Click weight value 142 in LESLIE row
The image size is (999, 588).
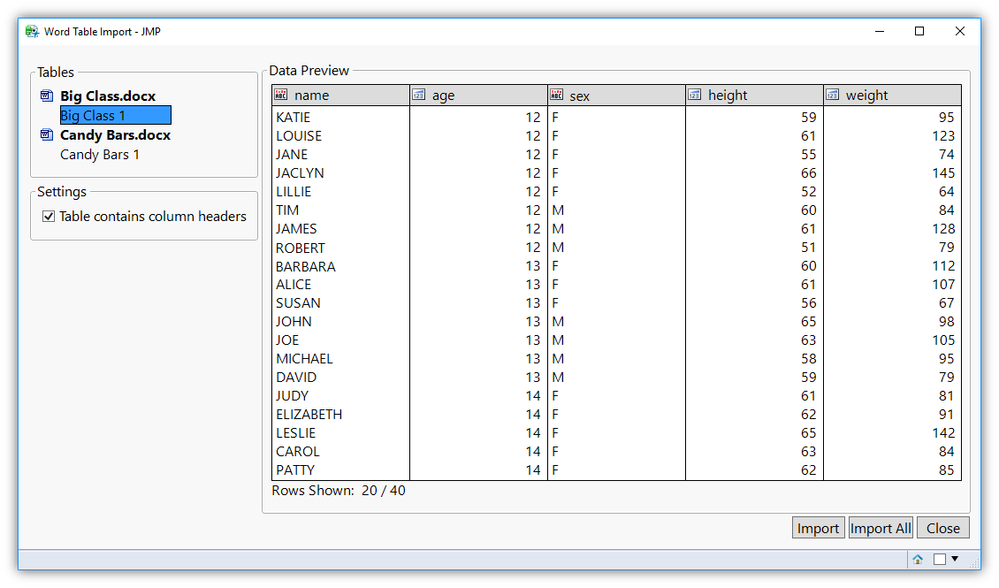(943, 433)
